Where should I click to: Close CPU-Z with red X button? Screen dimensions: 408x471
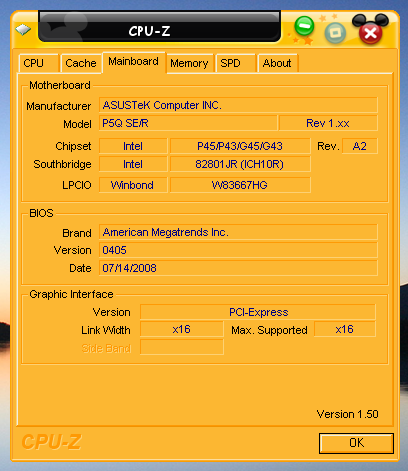click(370, 33)
